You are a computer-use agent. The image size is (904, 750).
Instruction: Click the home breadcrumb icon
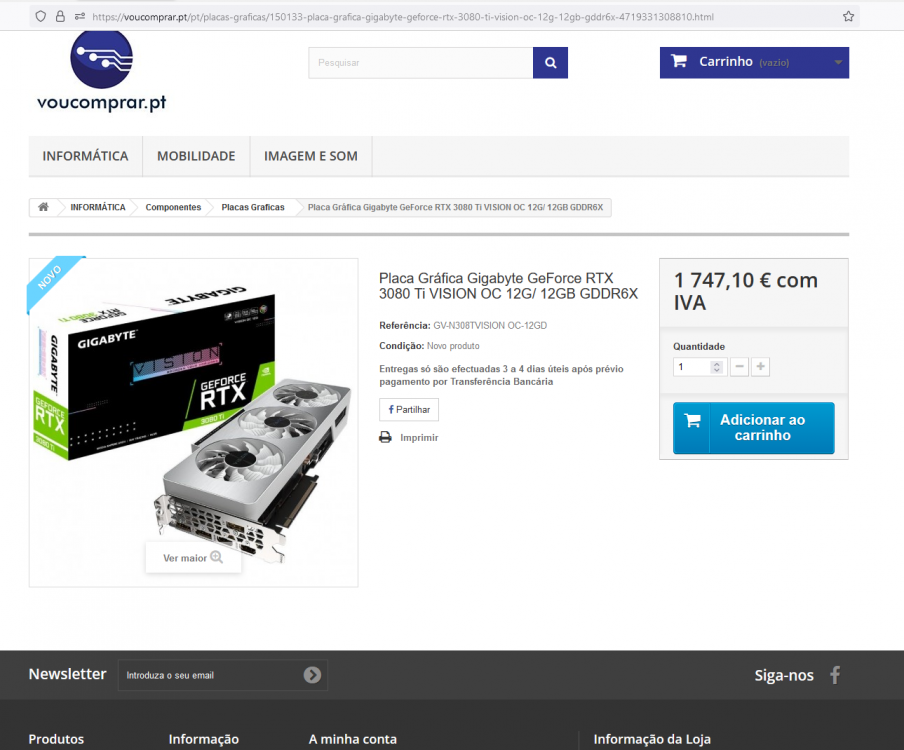[x=43, y=207]
